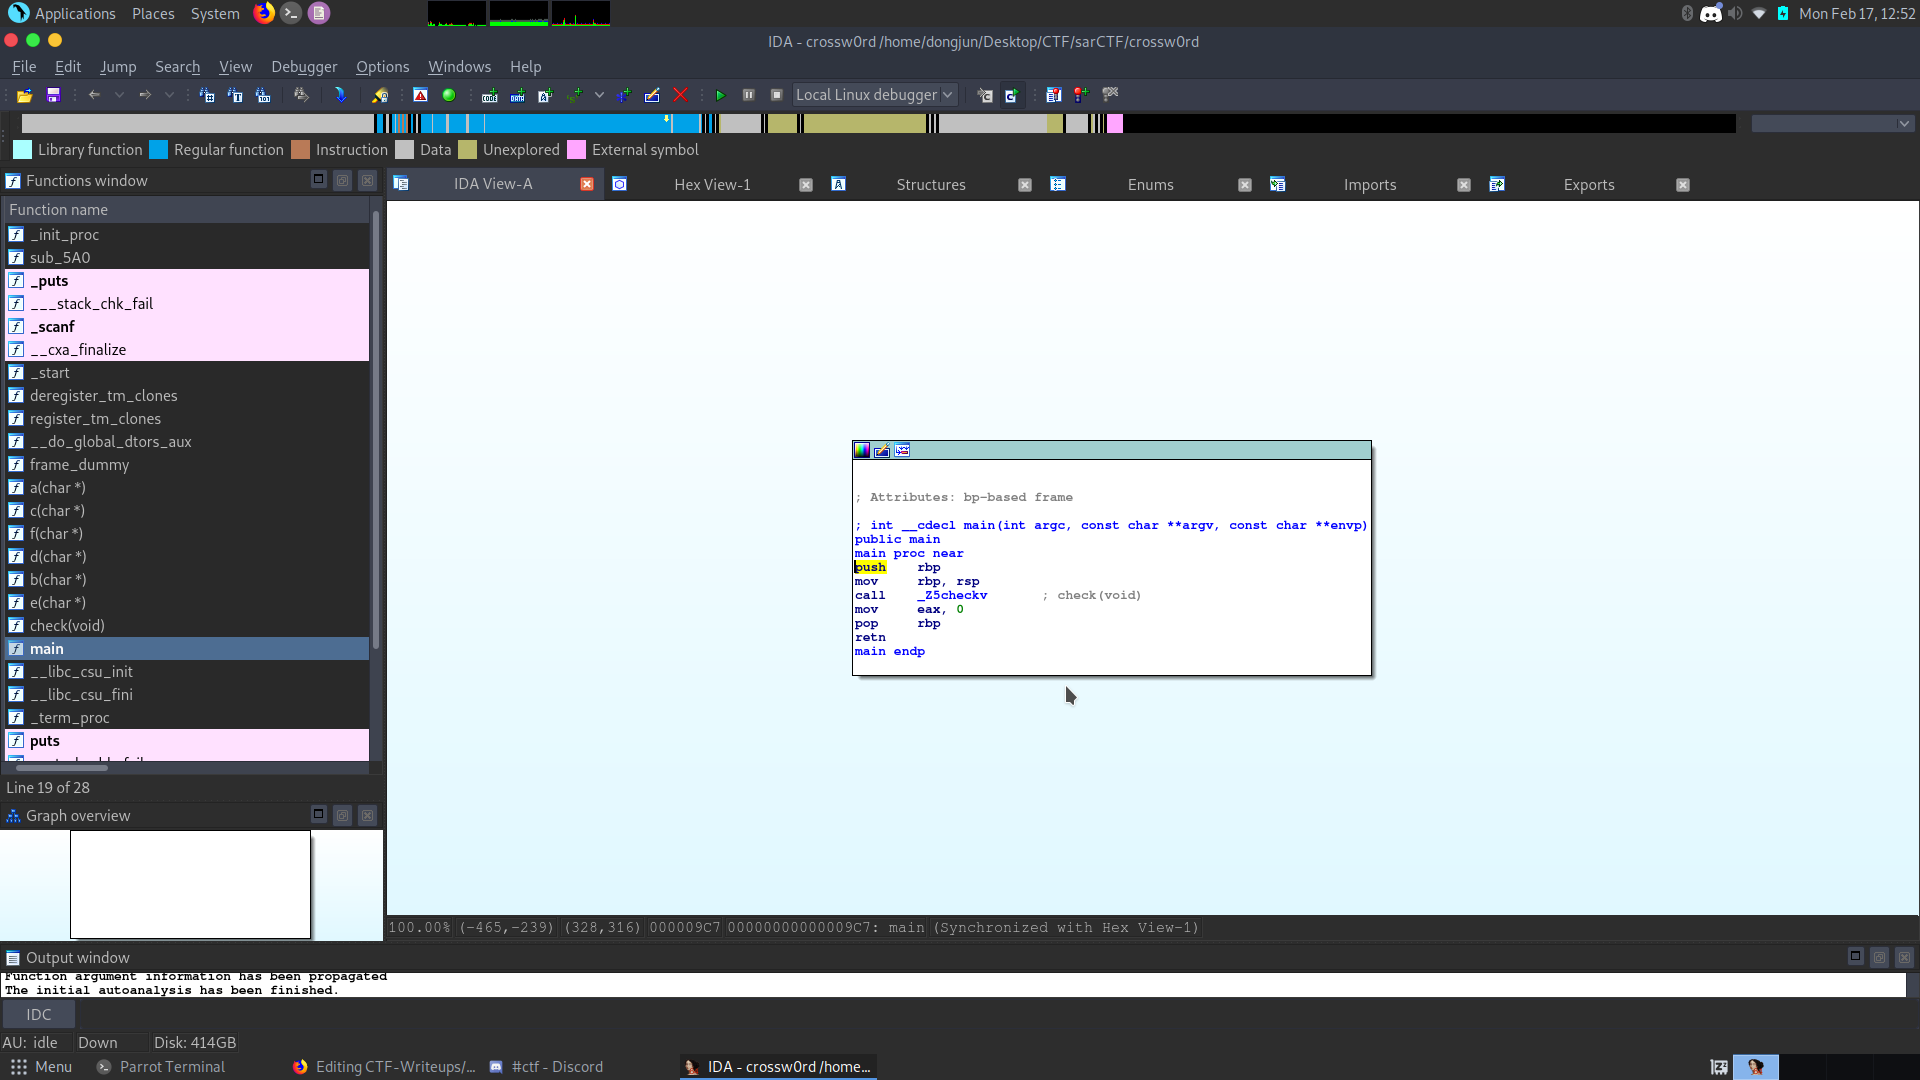The height and width of the screenshot is (1080, 1920).
Task: Click the open file toolbar icon
Action: point(24,95)
